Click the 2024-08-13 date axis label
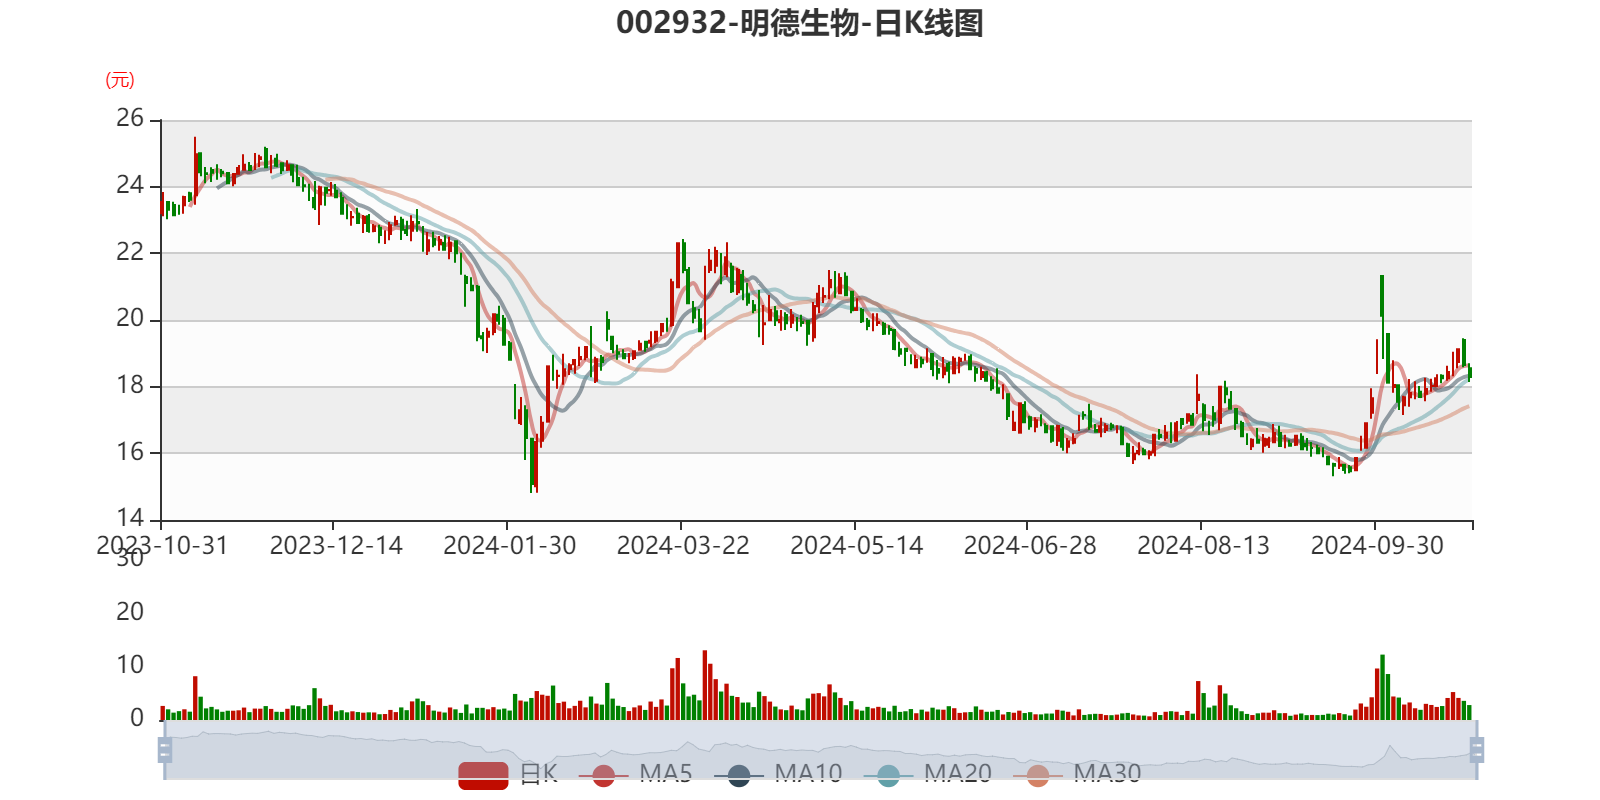 coord(1204,546)
